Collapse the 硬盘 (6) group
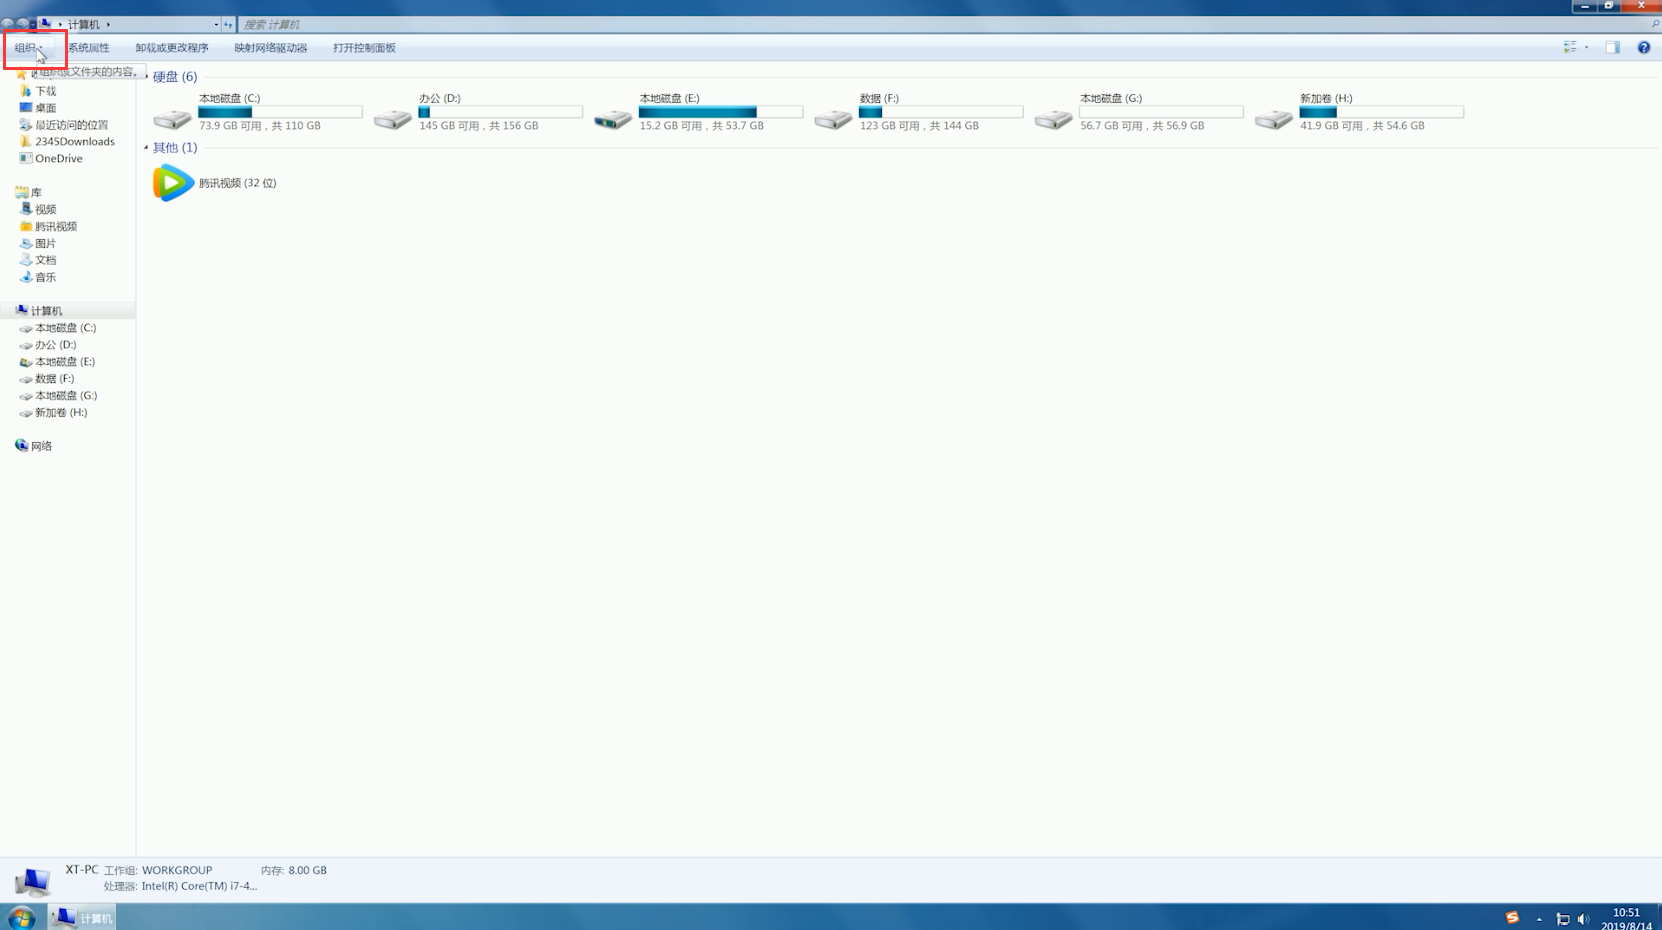 coord(146,76)
